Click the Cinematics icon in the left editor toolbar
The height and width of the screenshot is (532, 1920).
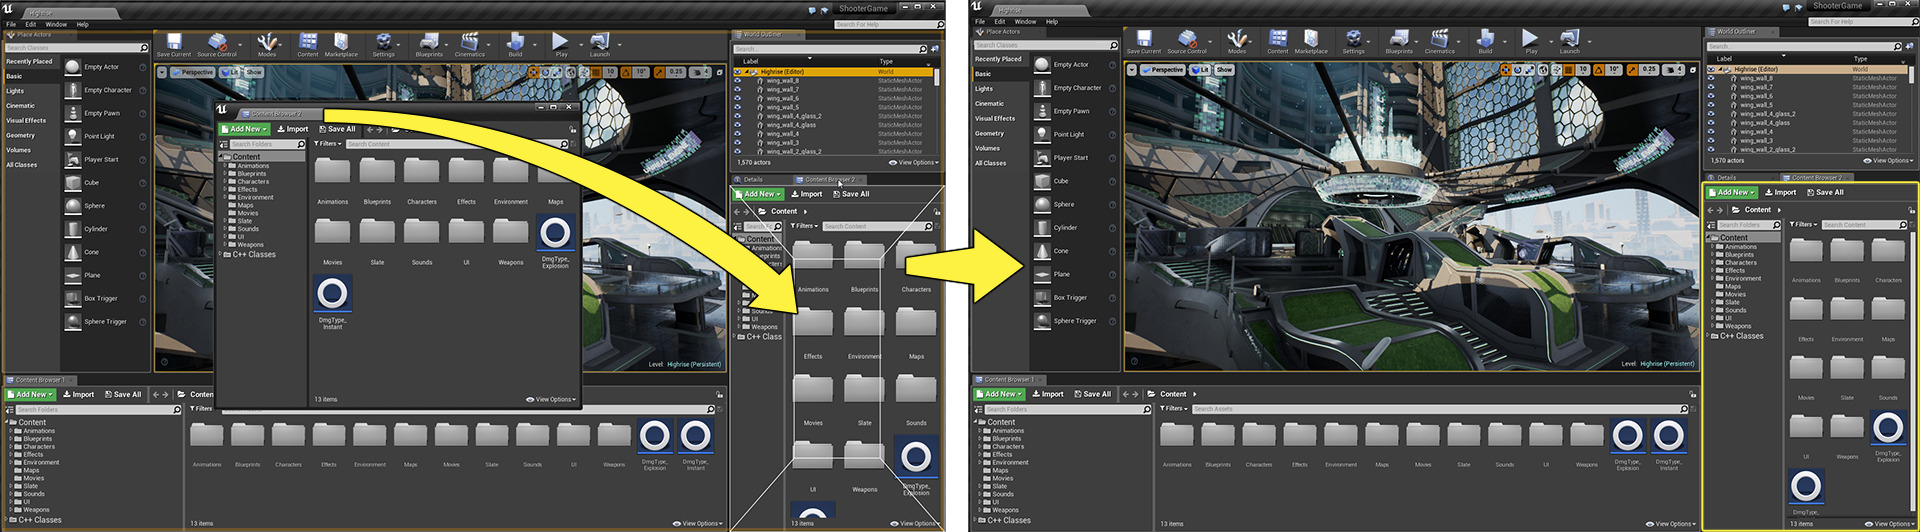(x=469, y=43)
